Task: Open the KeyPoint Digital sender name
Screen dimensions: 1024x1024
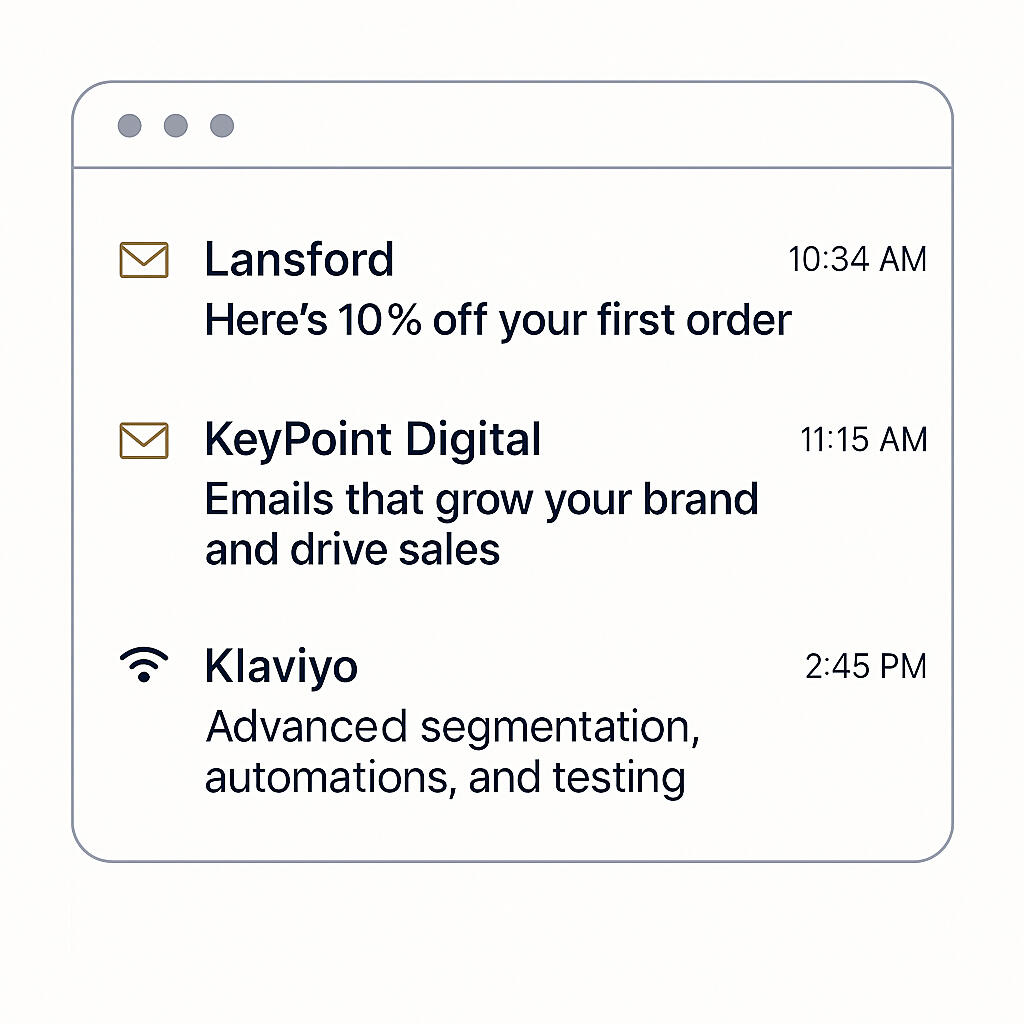Action: (373, 439)
